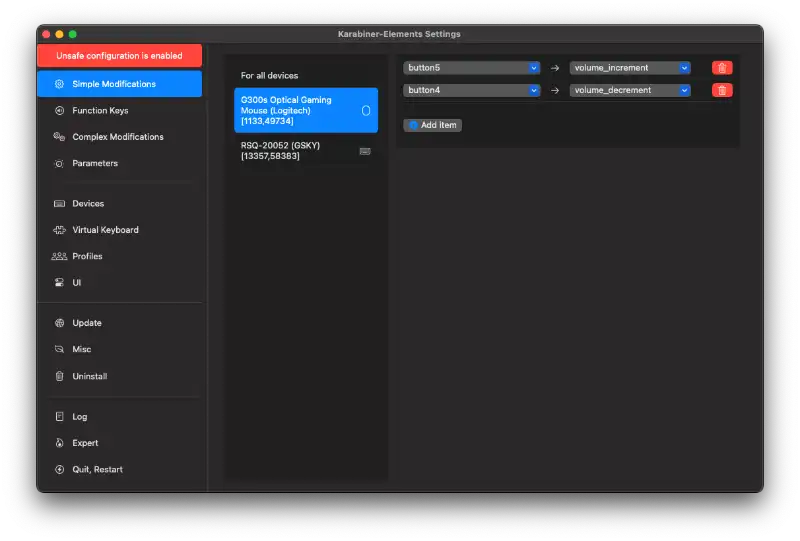Open the volume_increment target dropdown
Screen dimensions: 800x541
[x=630, y=68]
